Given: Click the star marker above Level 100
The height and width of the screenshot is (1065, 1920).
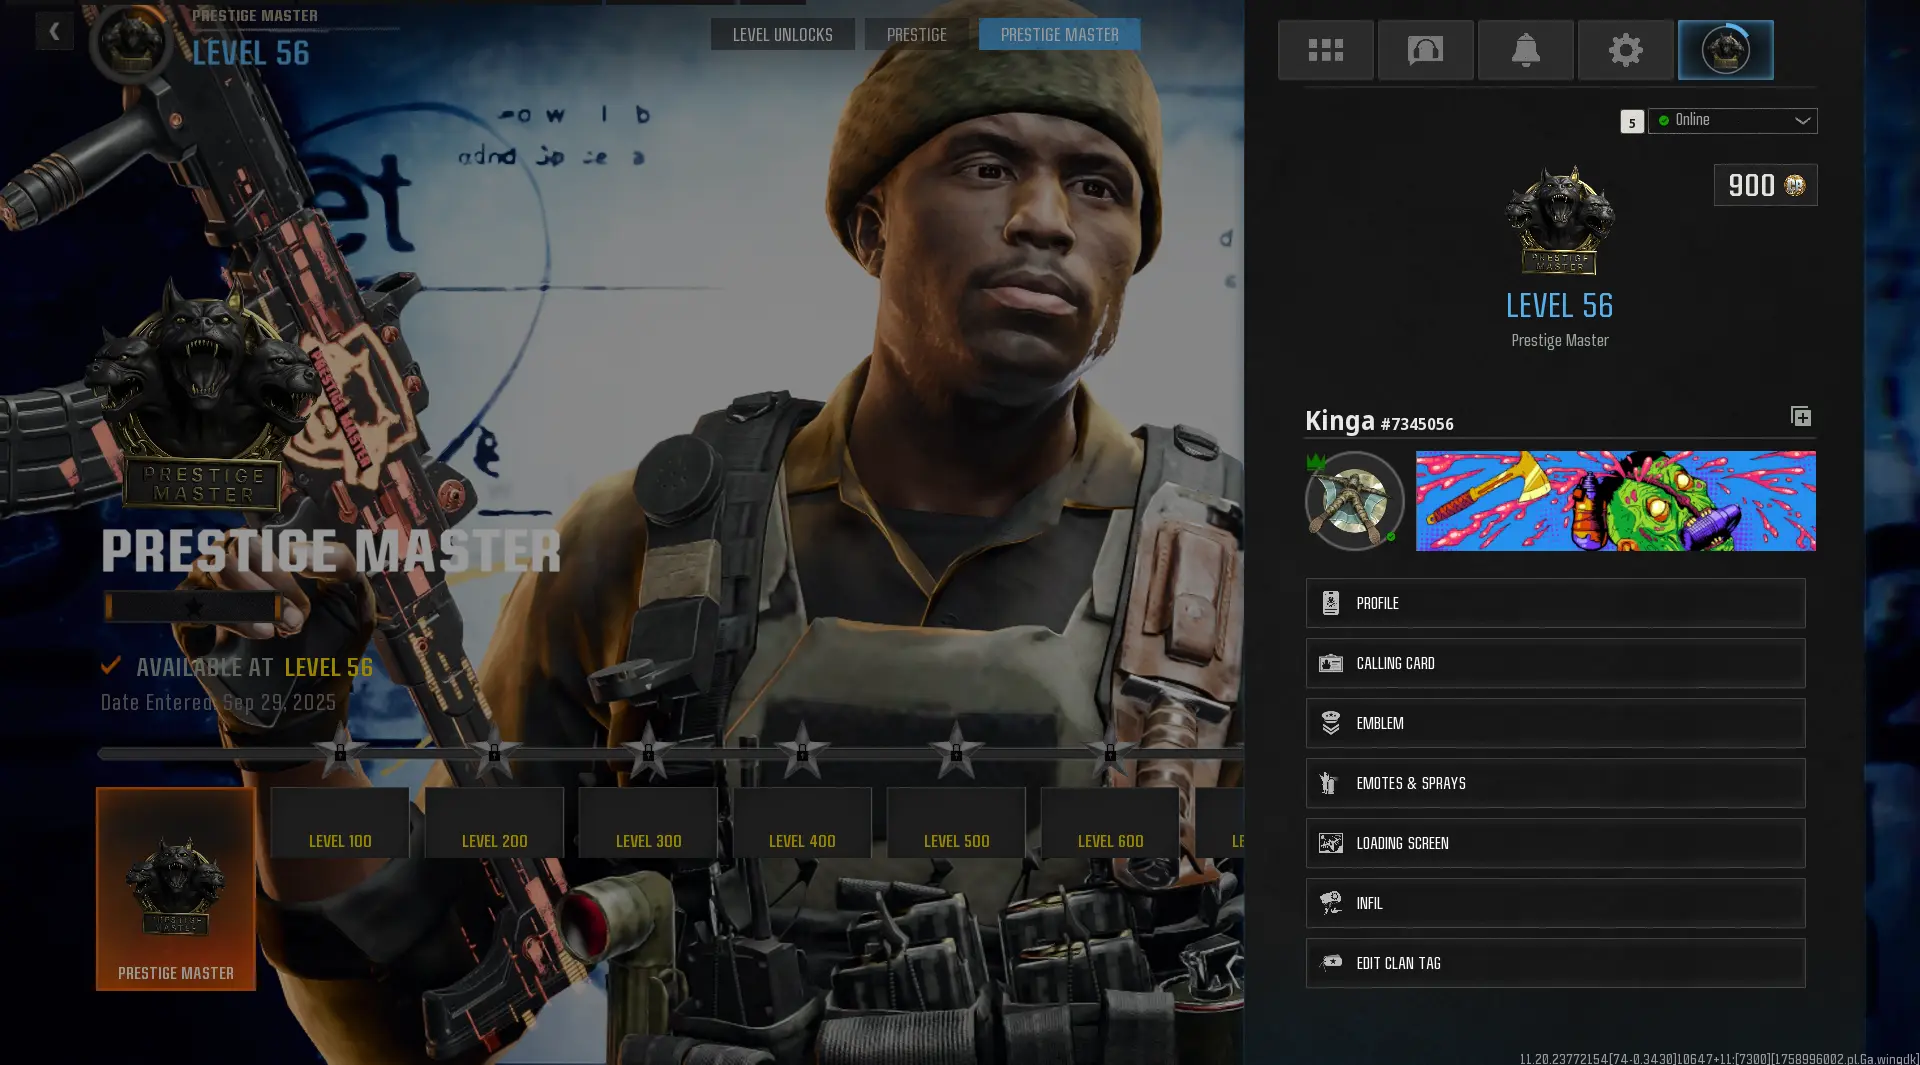Looking at the screenshot, I should point(340,751).
